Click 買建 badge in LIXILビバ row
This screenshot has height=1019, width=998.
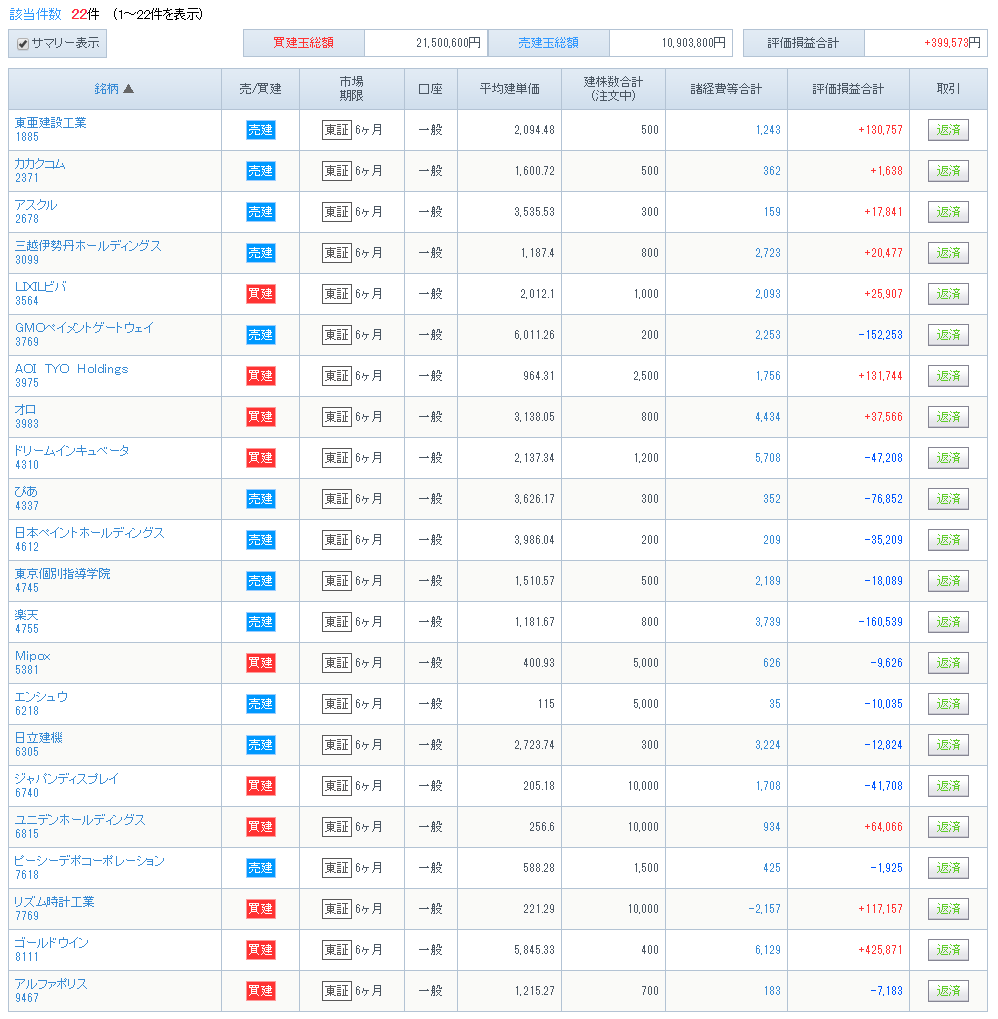[x=261, y=294]
